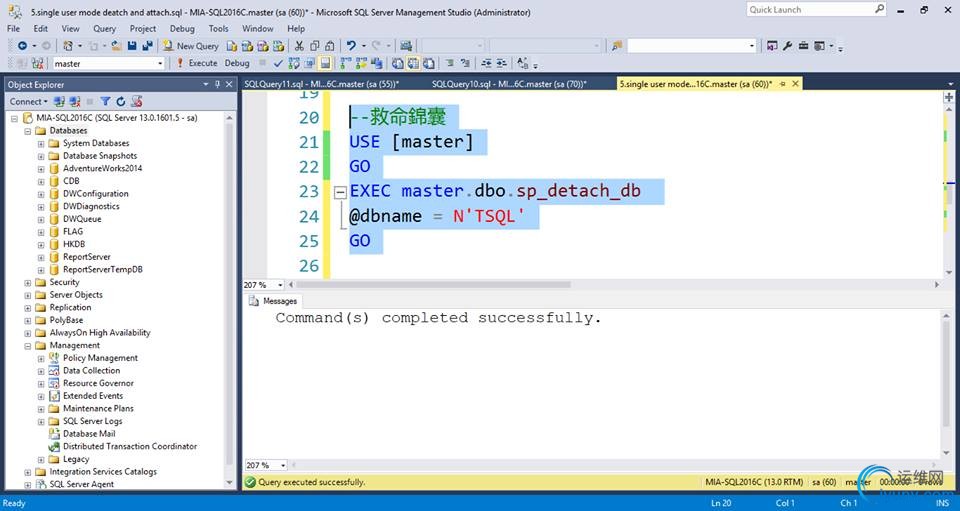
Task: Select the ReportServerTempDB database
Action: coord(103,270)
